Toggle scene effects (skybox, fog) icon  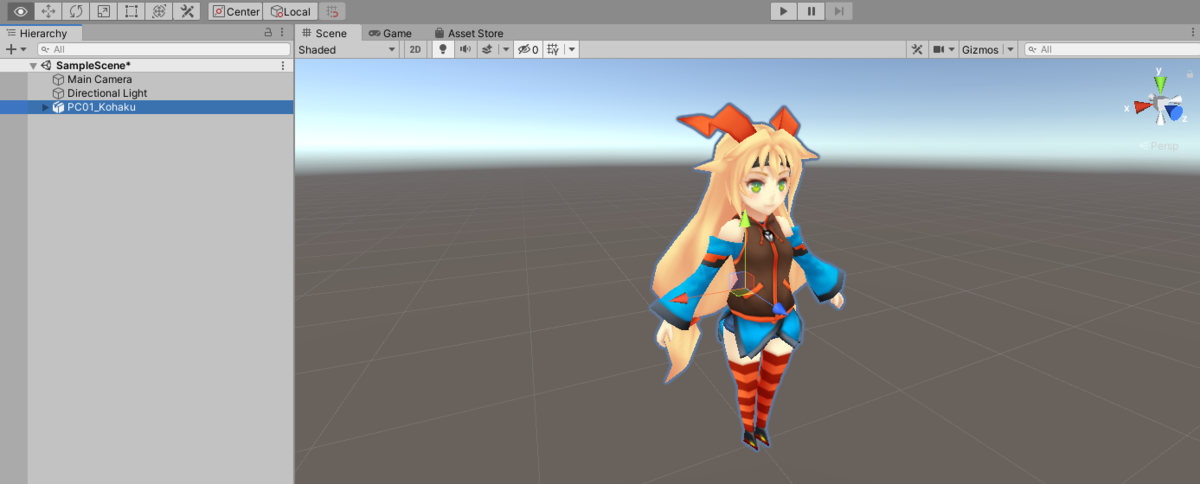tap(487, 49)
